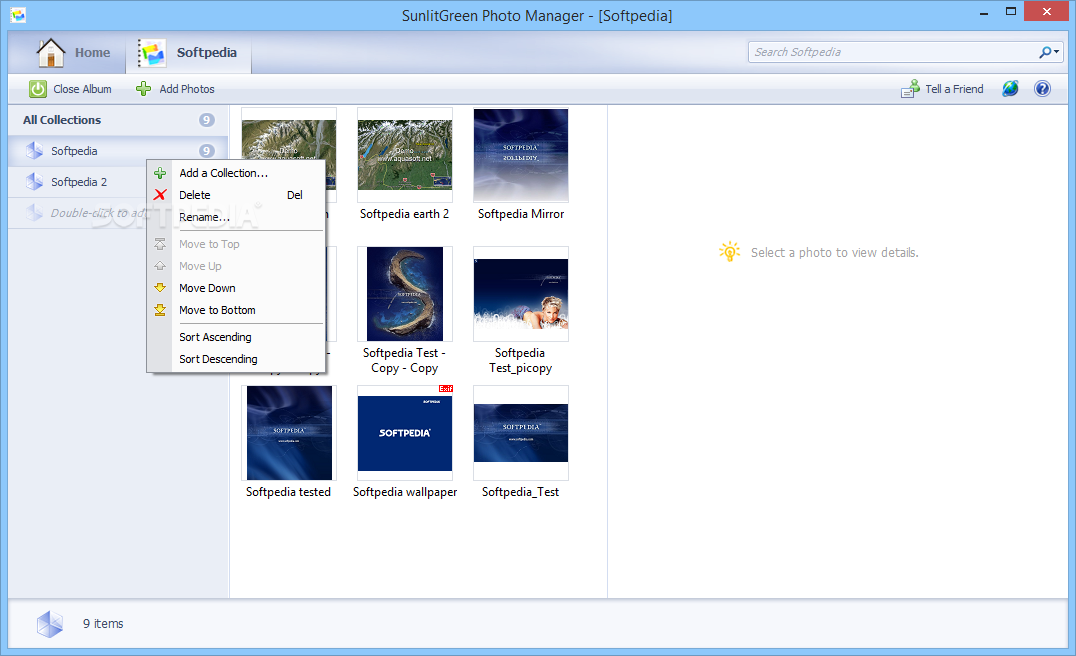Click the red Exif badge on Softpedia wallpaper
Screen dimensions: 1076x656
coord(446,389)
